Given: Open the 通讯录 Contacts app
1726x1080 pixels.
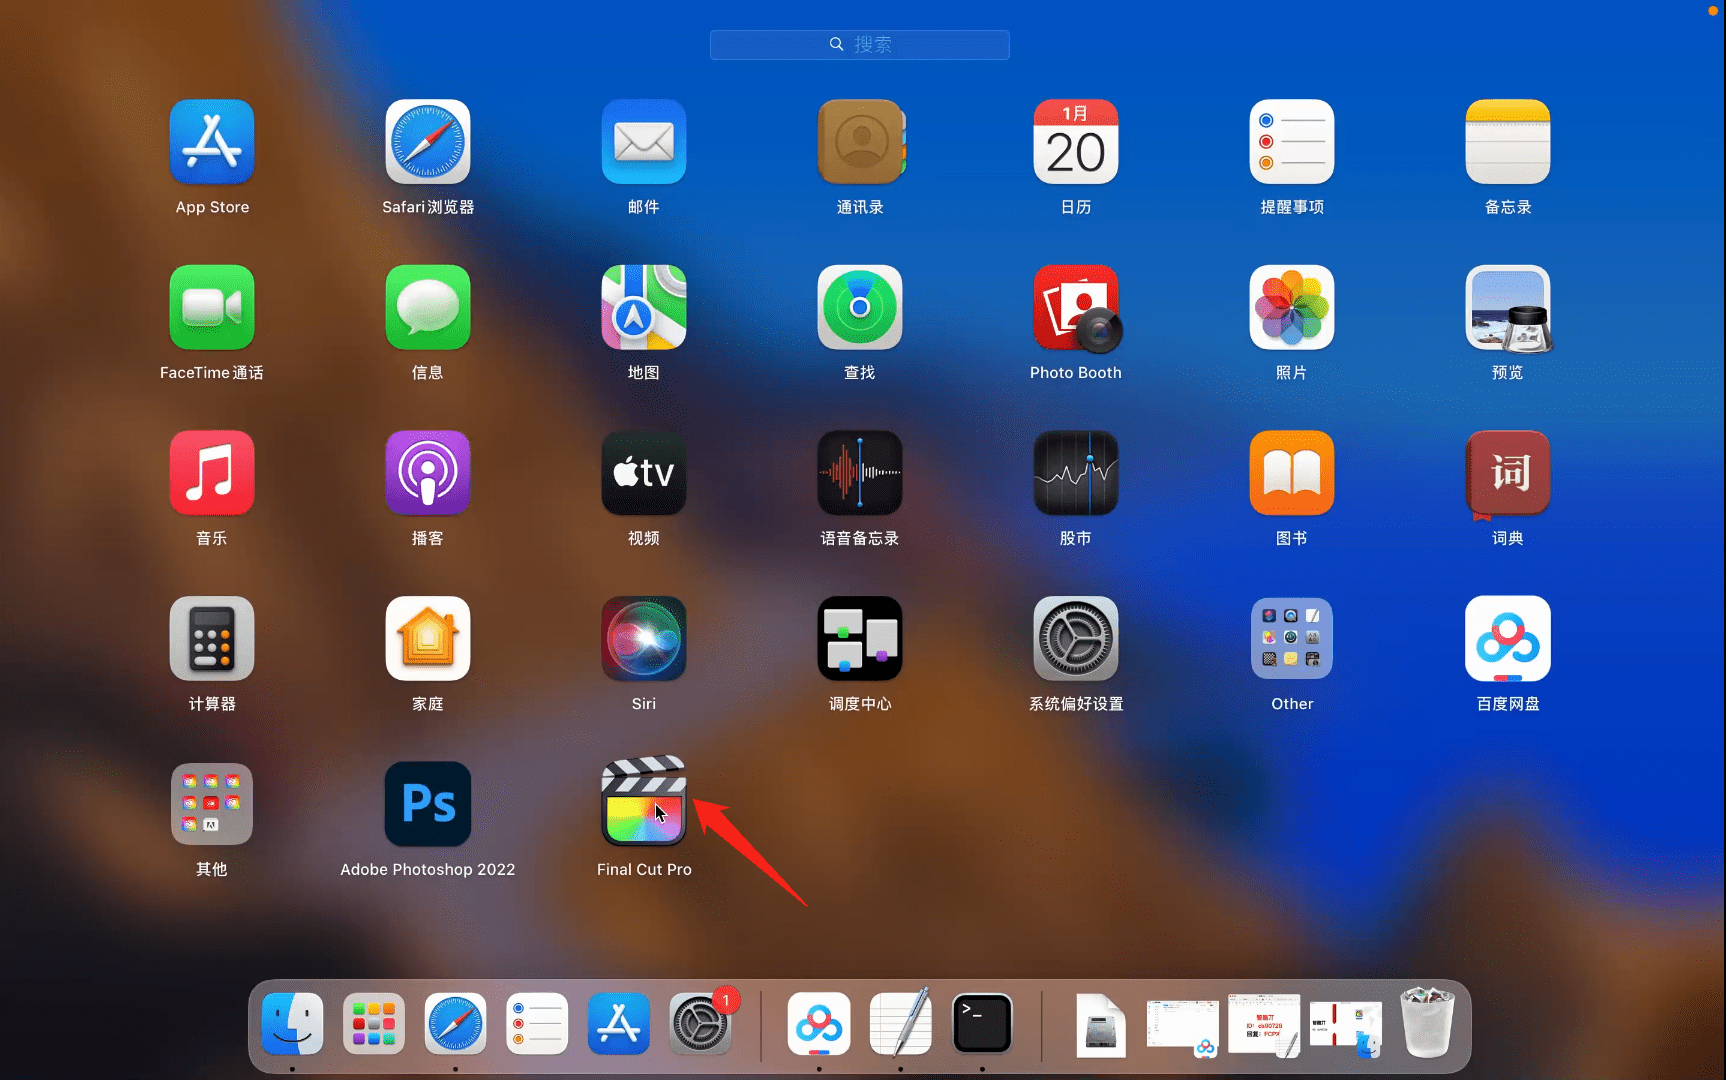Looking at the screenshot, I should [x=860, y=142].
